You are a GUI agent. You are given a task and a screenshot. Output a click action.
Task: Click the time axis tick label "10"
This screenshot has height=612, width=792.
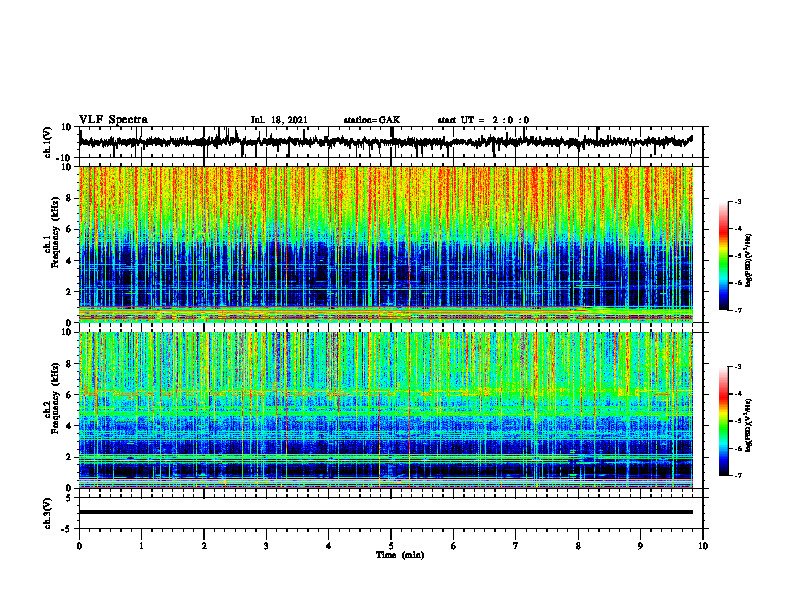tap(703, 546)
